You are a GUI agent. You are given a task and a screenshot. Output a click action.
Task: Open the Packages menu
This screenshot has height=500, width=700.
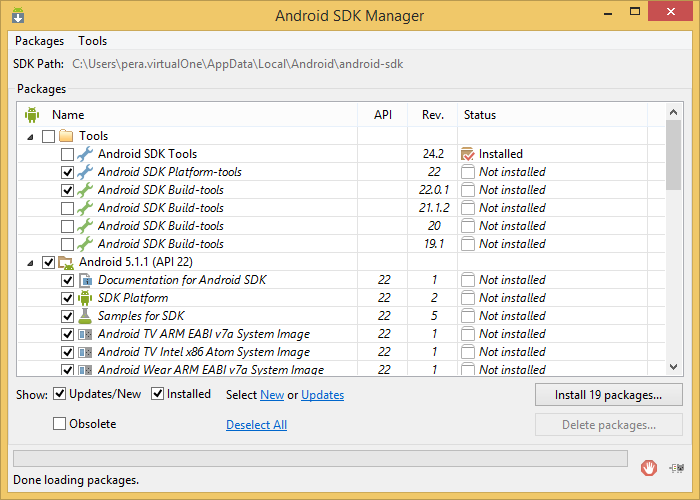tap(39, 41)
